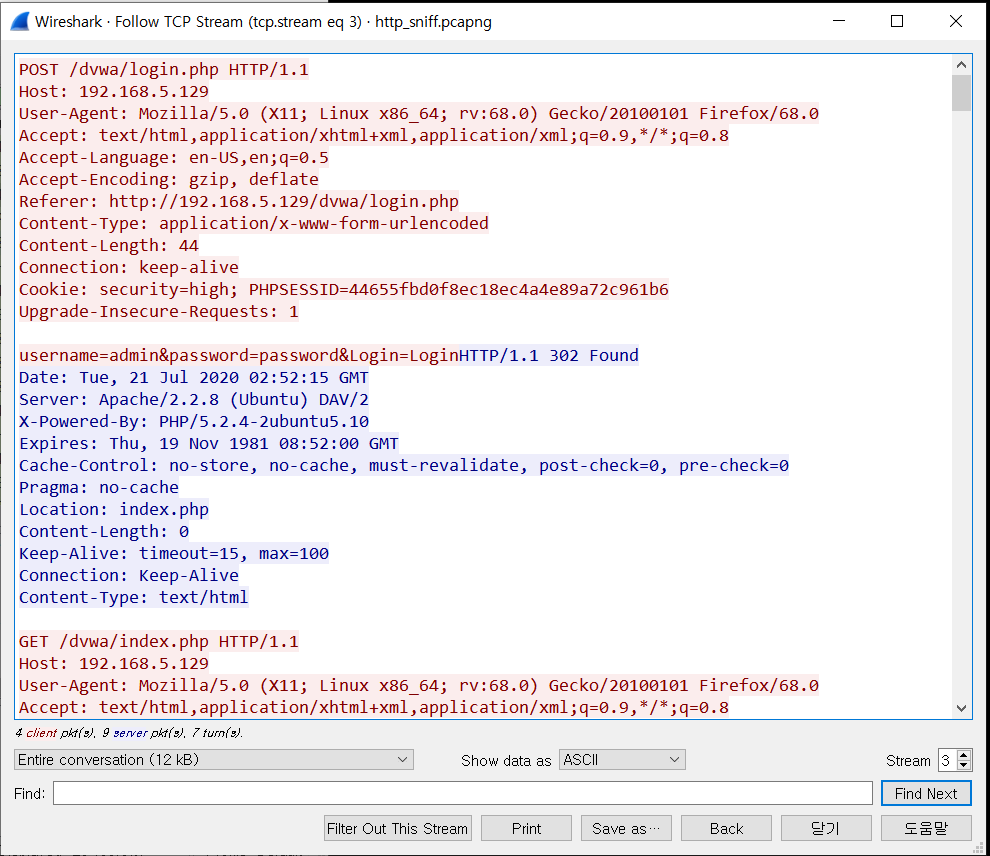Click the Pragma: no-cache line
Viewport: 990px width, 856px height.
point(98,487)
